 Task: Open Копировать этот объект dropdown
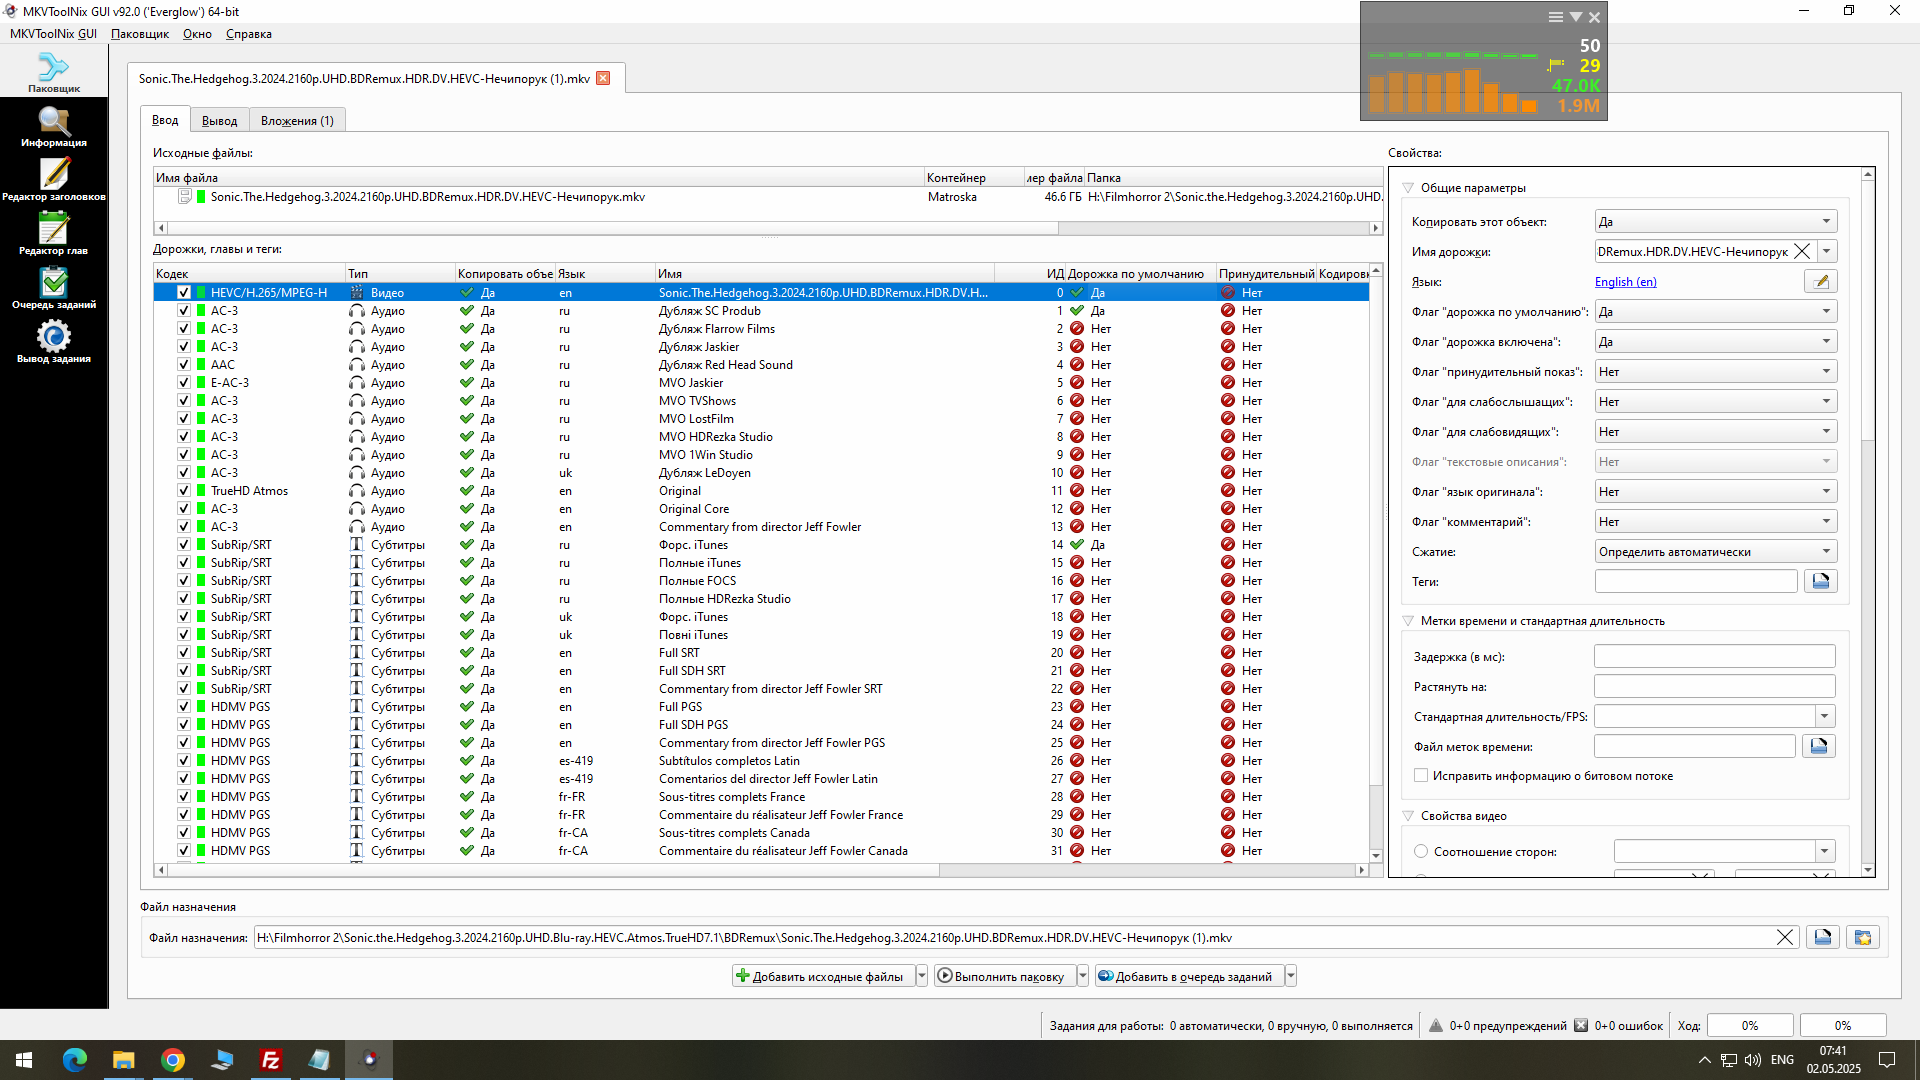(1715, 222)
